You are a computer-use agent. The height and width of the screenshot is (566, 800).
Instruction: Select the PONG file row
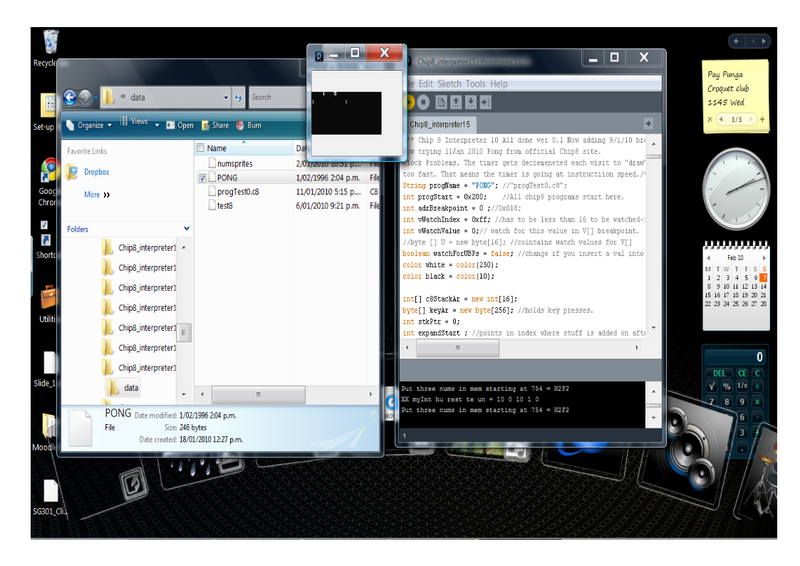[x=288, y=178]
